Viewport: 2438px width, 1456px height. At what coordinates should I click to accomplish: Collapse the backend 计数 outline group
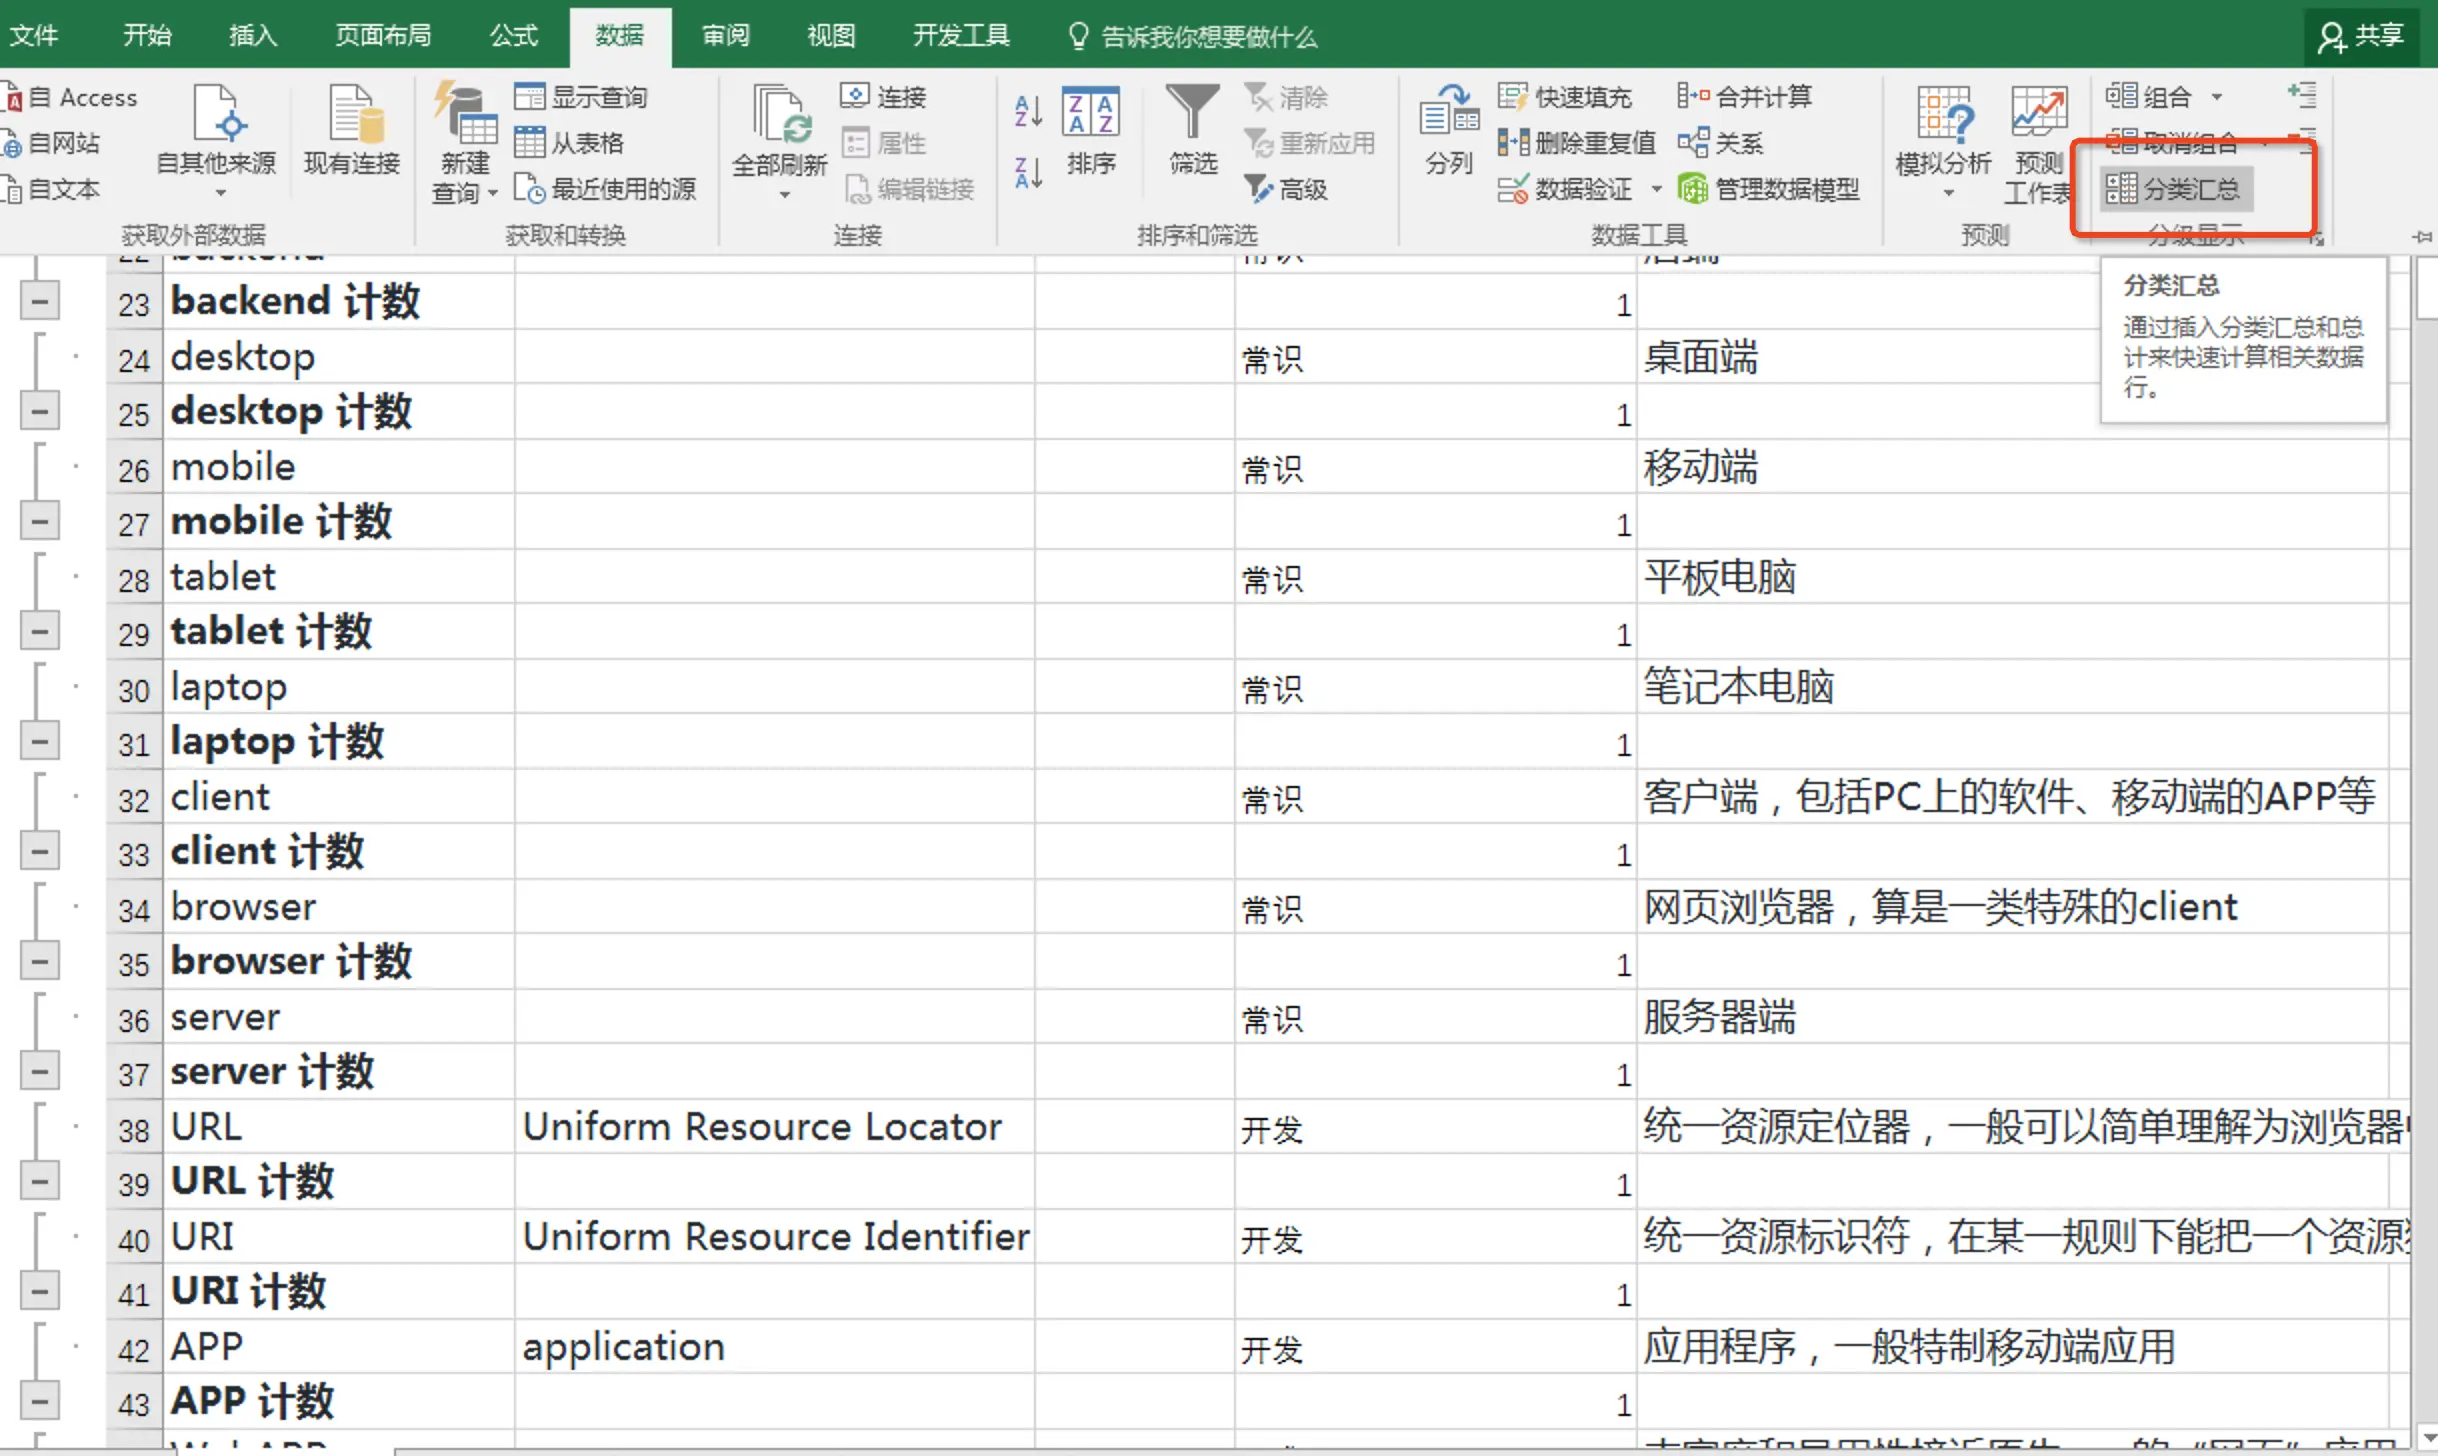[39, 301]
